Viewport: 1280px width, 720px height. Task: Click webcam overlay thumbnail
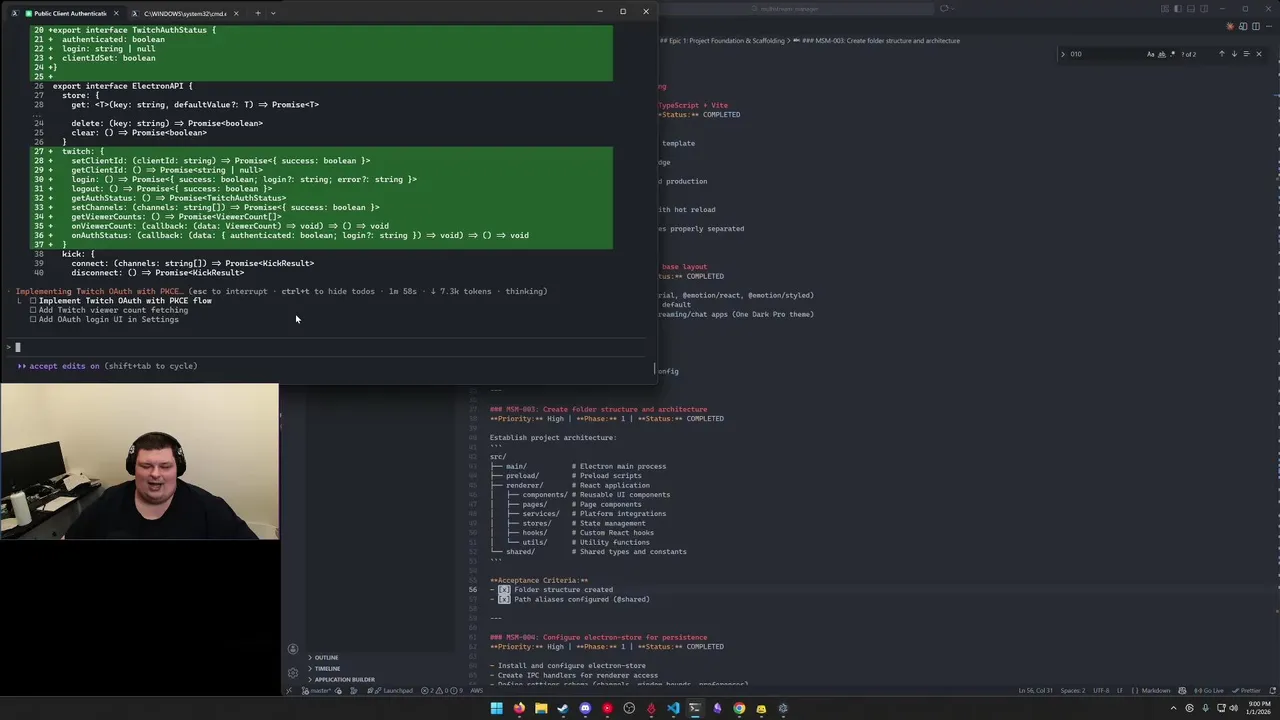pyautogui.click(x=140, y=462)
